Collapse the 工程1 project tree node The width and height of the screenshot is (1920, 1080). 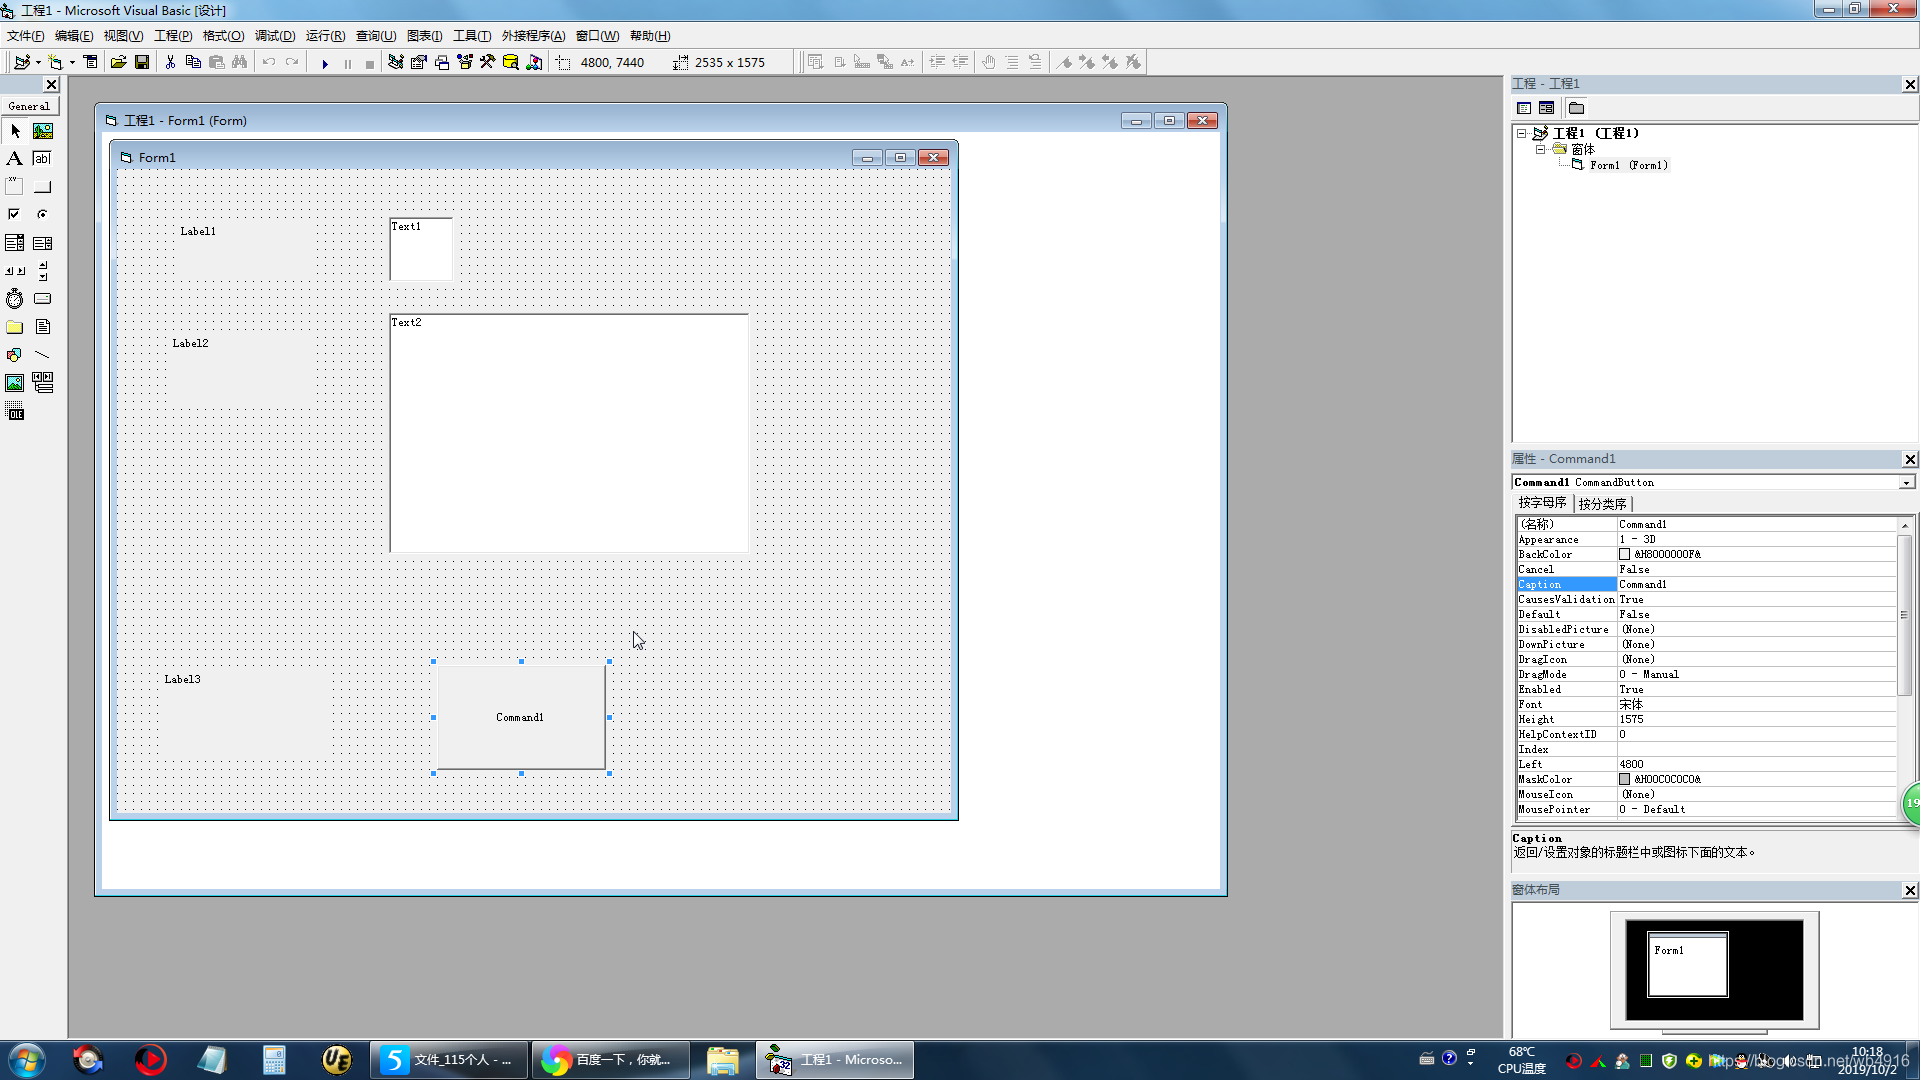tap(1521, 133)
